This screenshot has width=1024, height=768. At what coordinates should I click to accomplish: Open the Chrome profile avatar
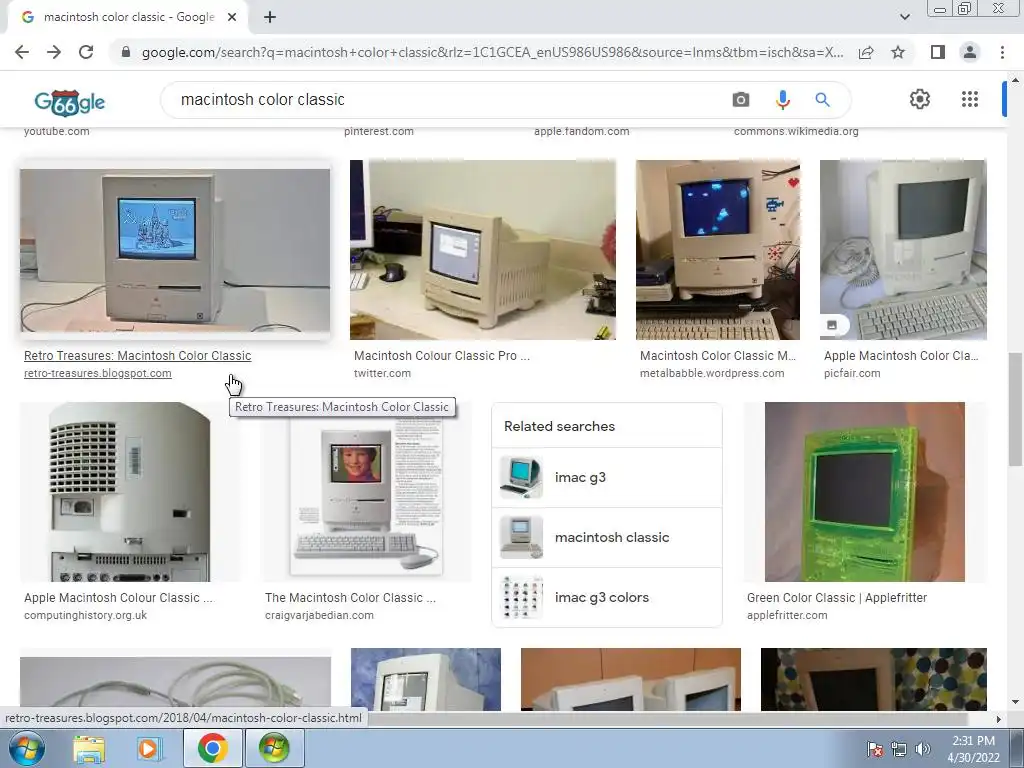970,52
